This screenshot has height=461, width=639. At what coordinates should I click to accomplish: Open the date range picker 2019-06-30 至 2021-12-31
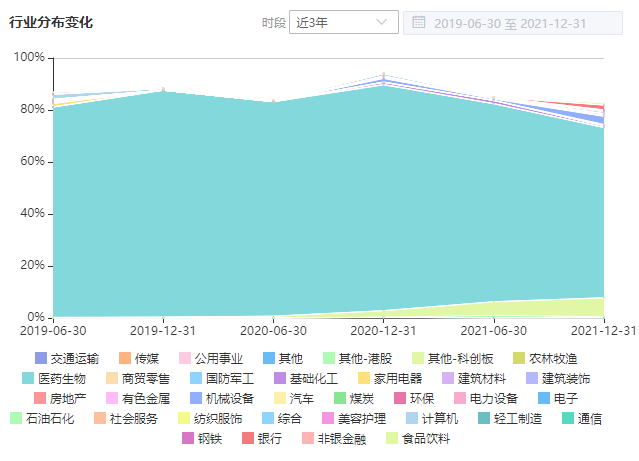pyautogui.click(x=510, y=22)
